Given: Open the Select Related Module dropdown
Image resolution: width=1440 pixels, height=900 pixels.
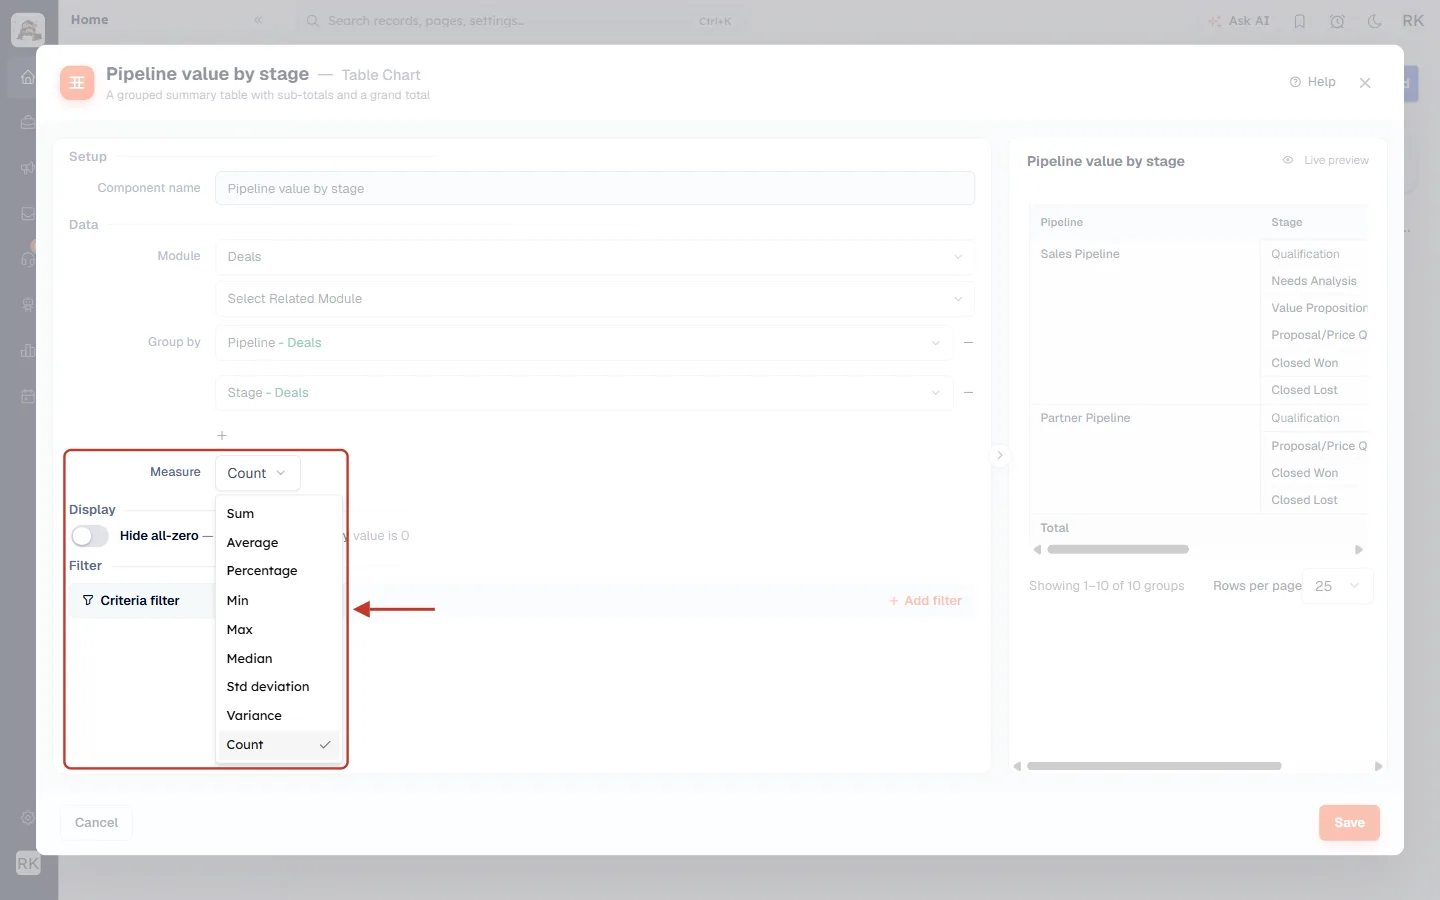Looking at the screenshot, I should point(595,299).
